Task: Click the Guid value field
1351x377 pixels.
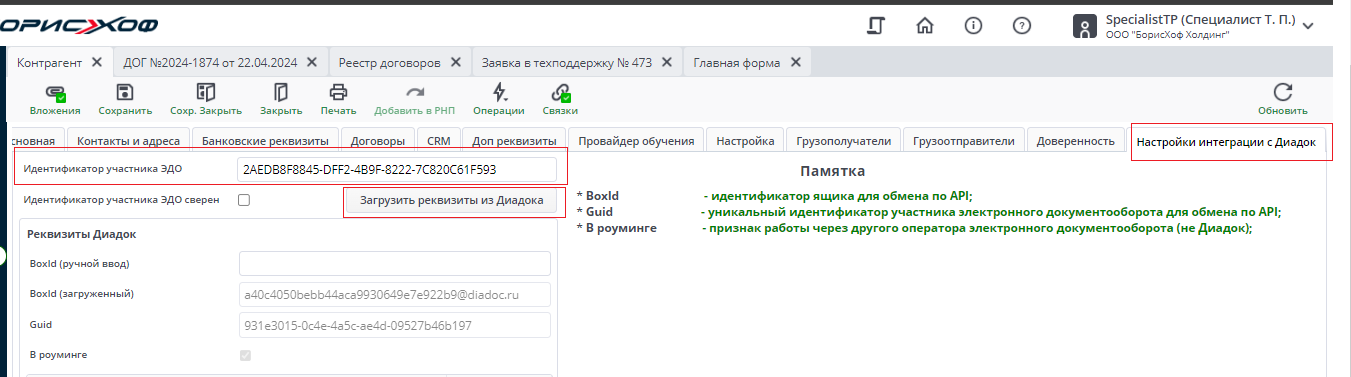Action: (395, 325)
